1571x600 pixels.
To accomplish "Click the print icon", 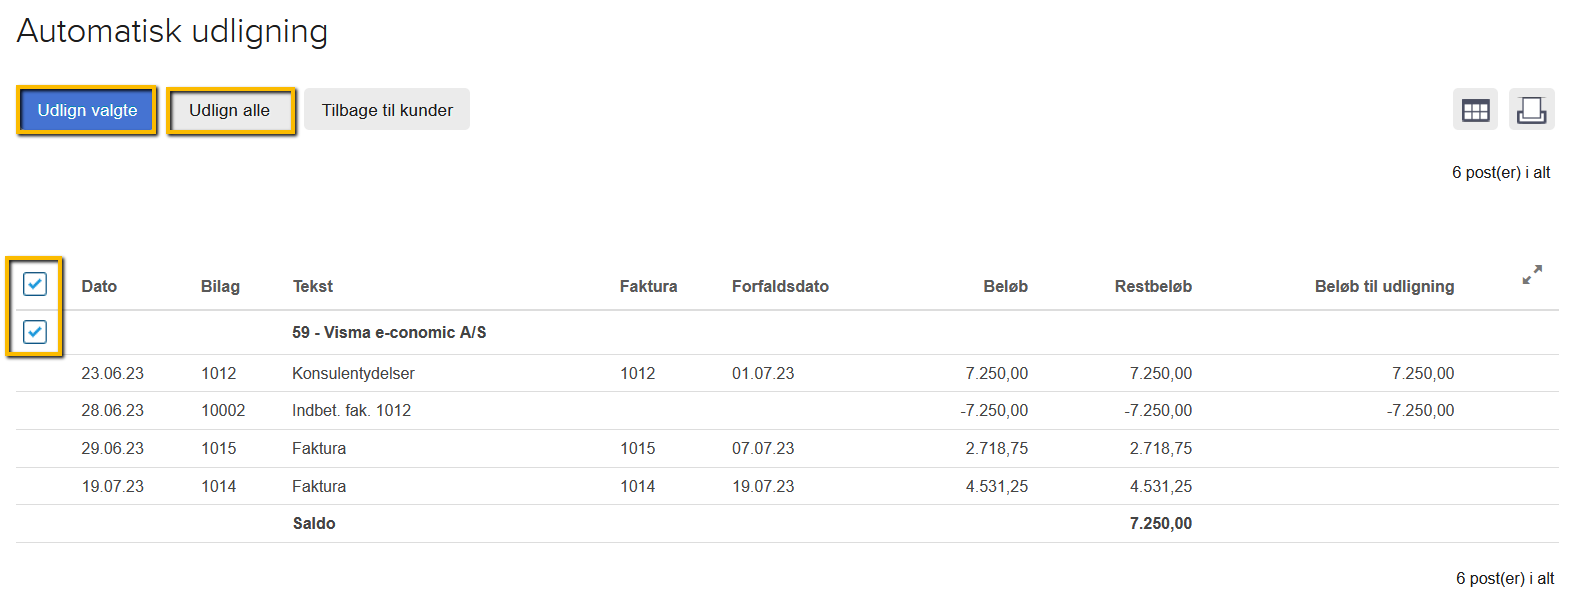I will click(x=1531, y=110).
